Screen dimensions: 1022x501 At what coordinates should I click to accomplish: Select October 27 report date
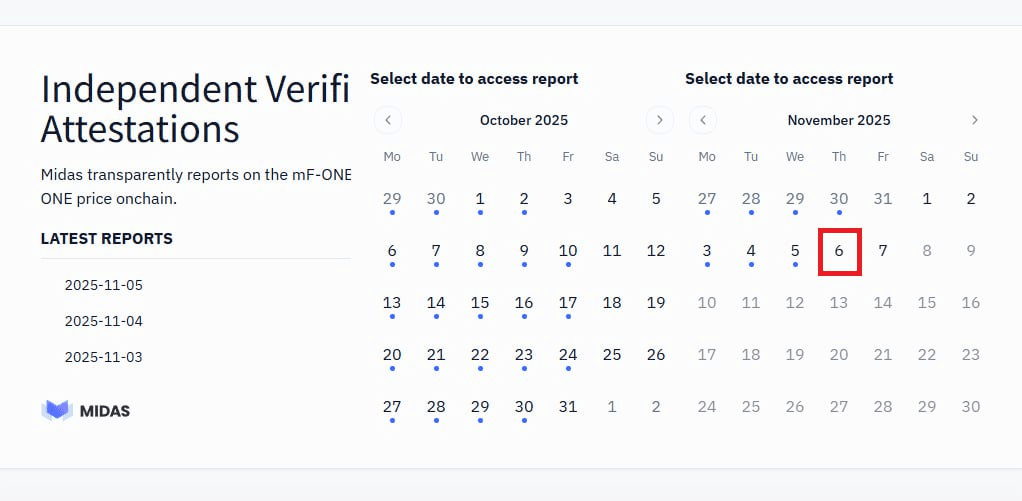(x=392, y=407)
